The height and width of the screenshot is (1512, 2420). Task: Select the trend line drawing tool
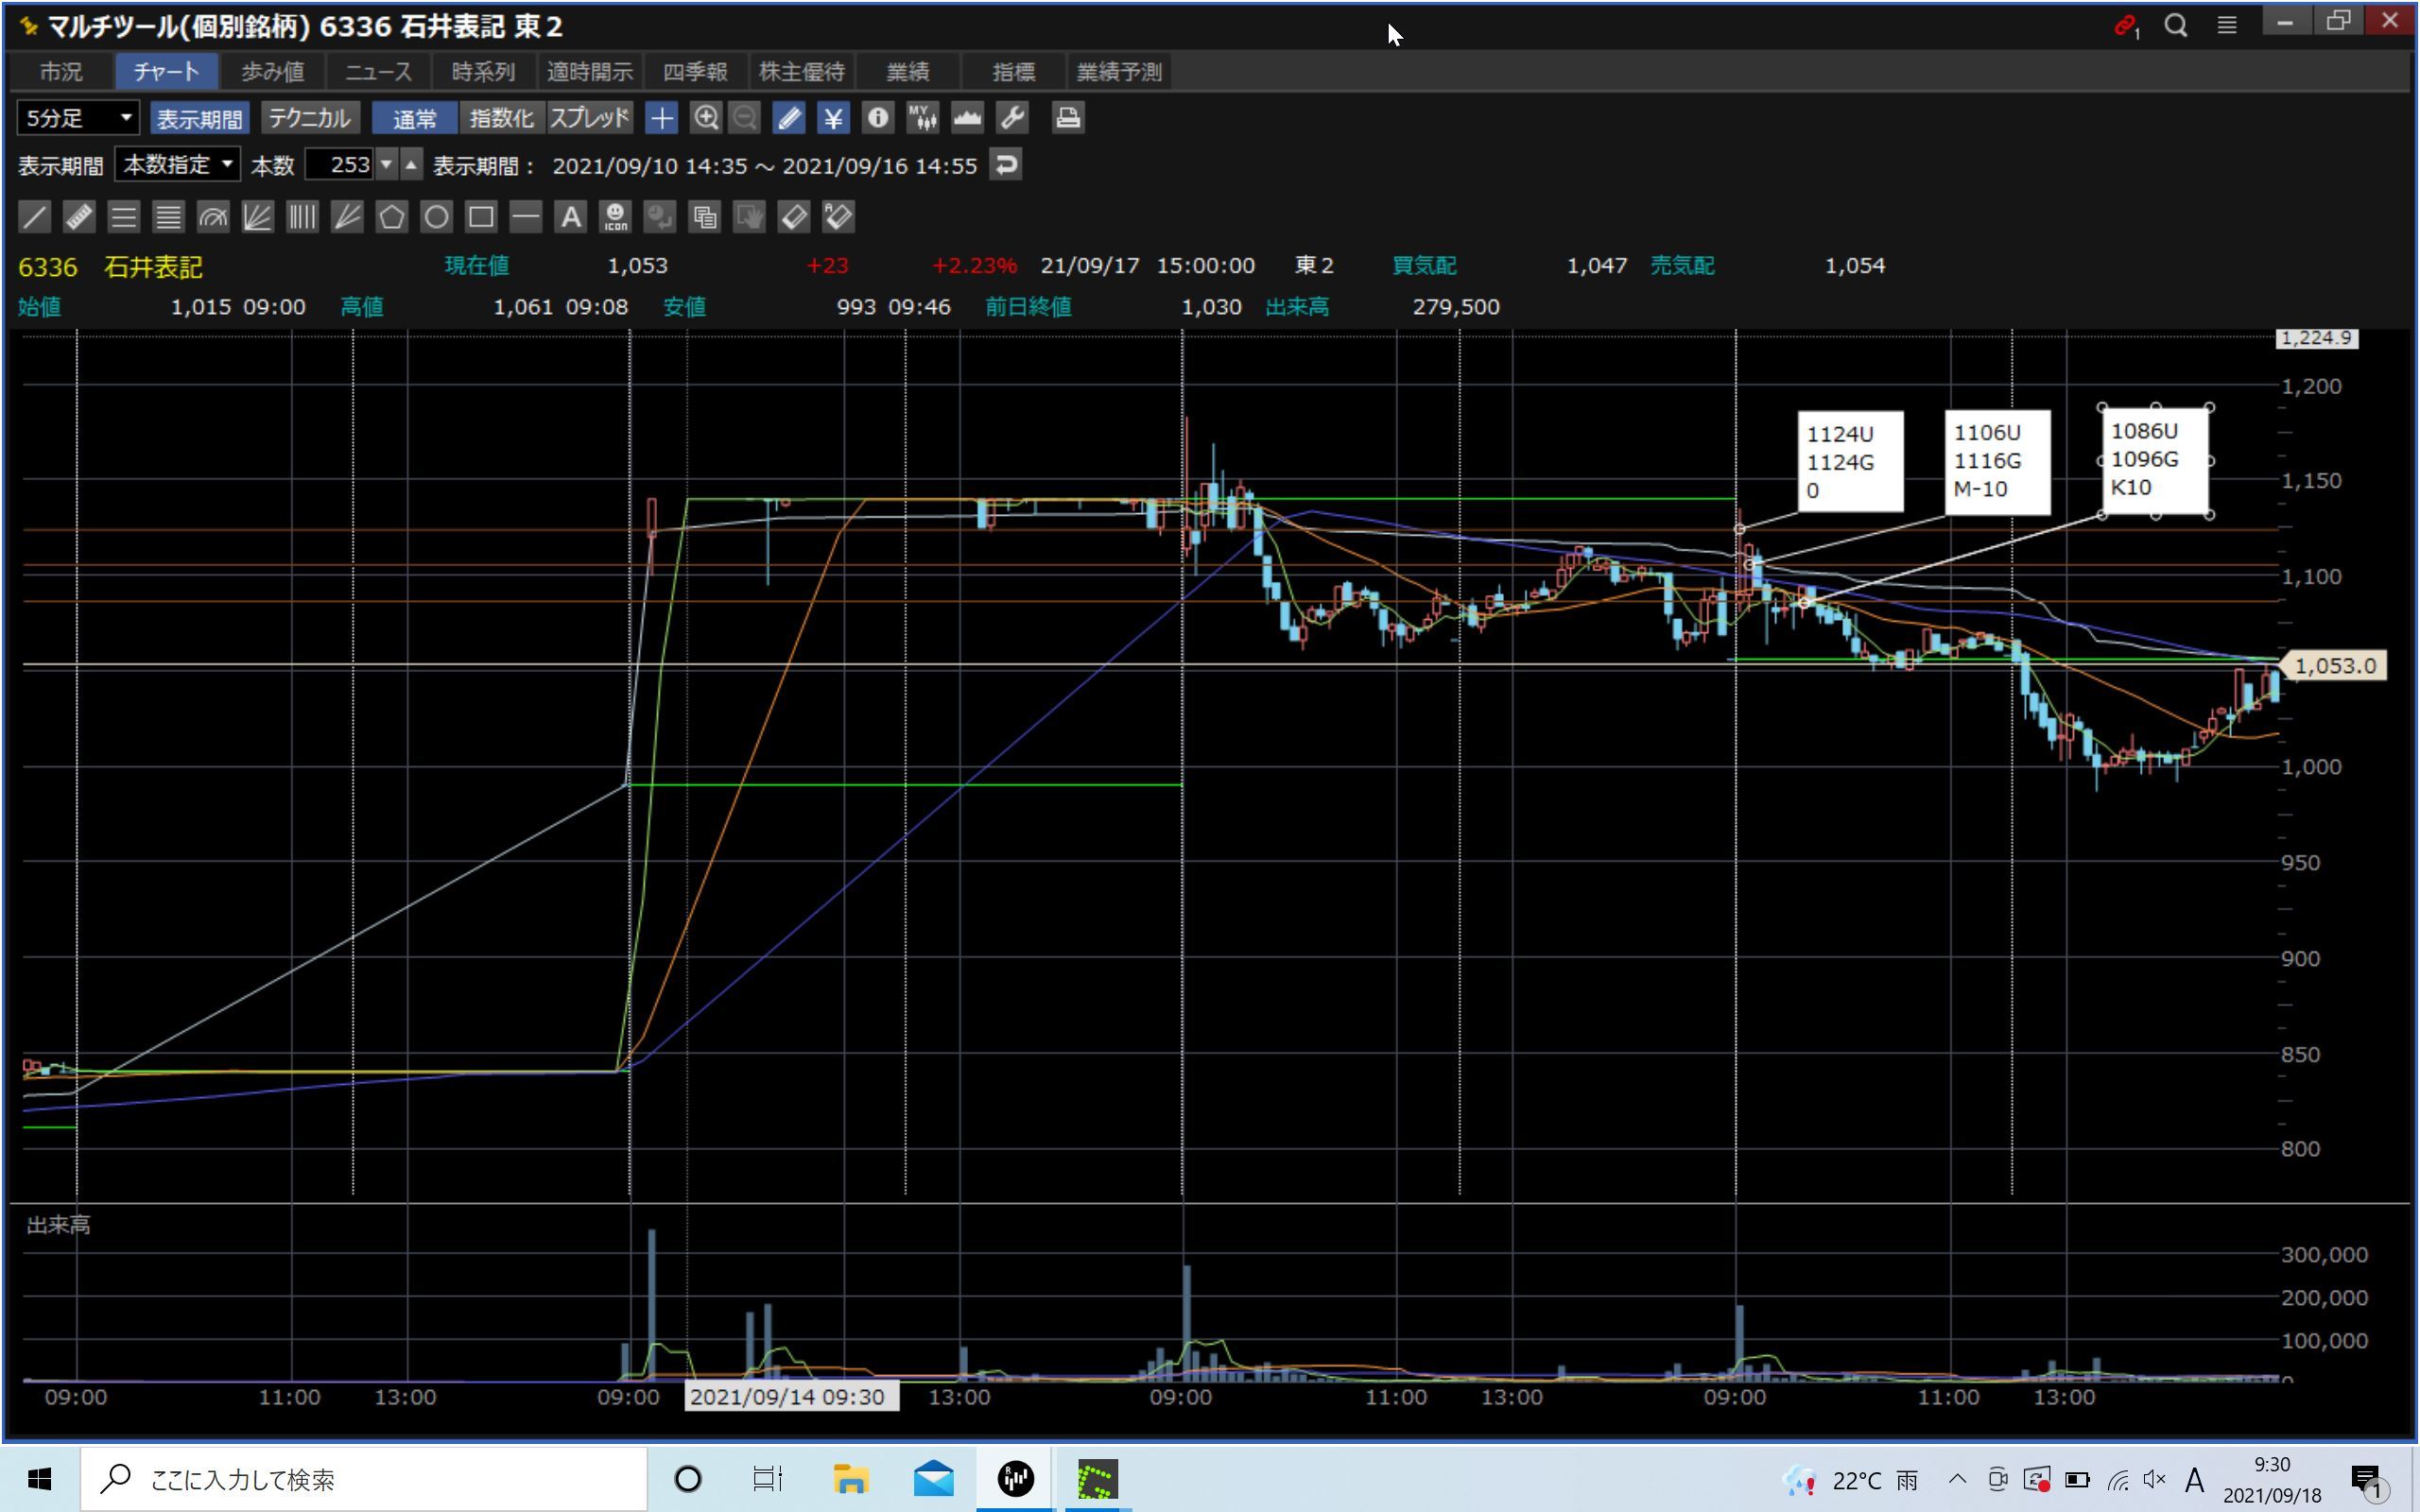tap(34, 217)
